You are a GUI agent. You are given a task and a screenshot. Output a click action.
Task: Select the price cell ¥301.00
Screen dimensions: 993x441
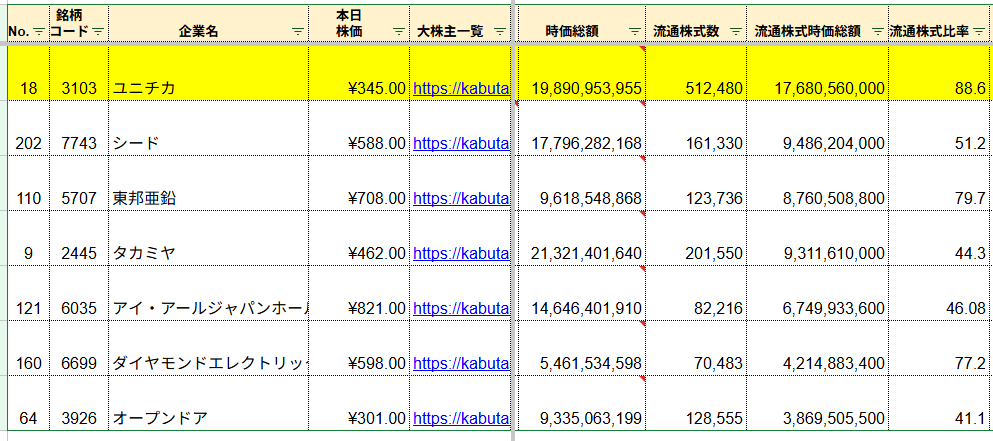pos(359,403)
